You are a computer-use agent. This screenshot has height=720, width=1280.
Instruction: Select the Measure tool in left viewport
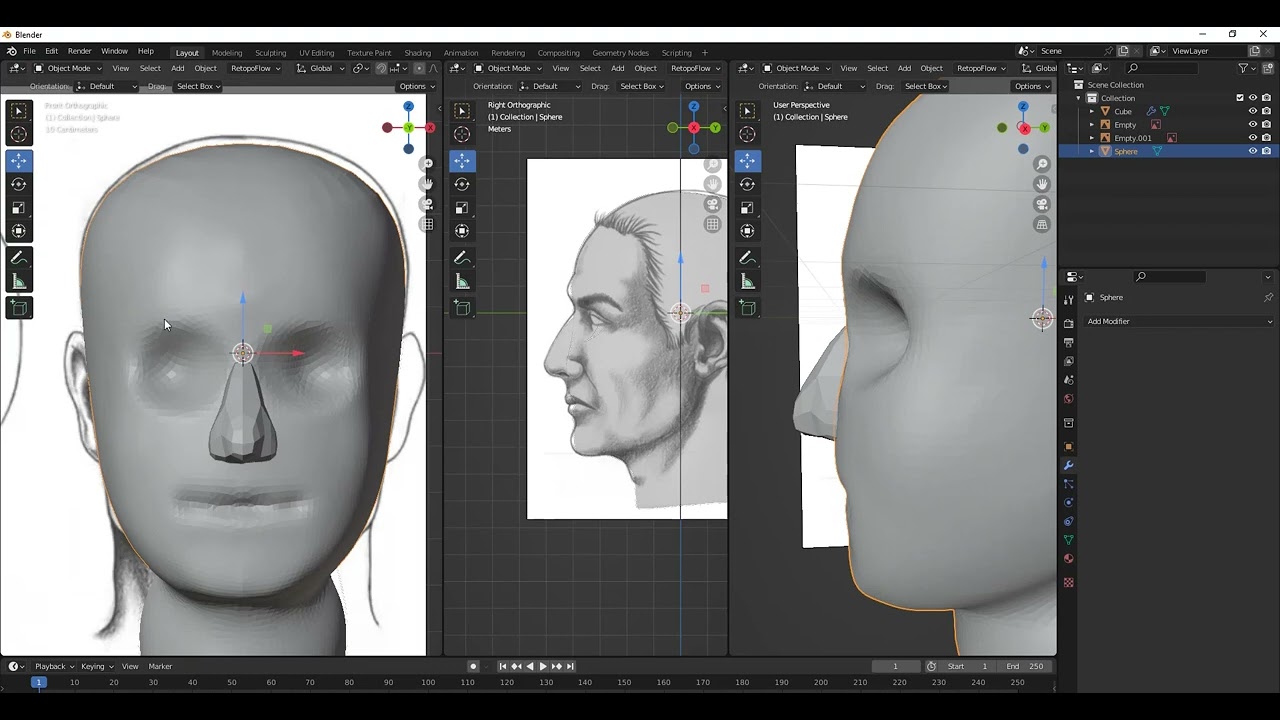[x=19, y=282]
